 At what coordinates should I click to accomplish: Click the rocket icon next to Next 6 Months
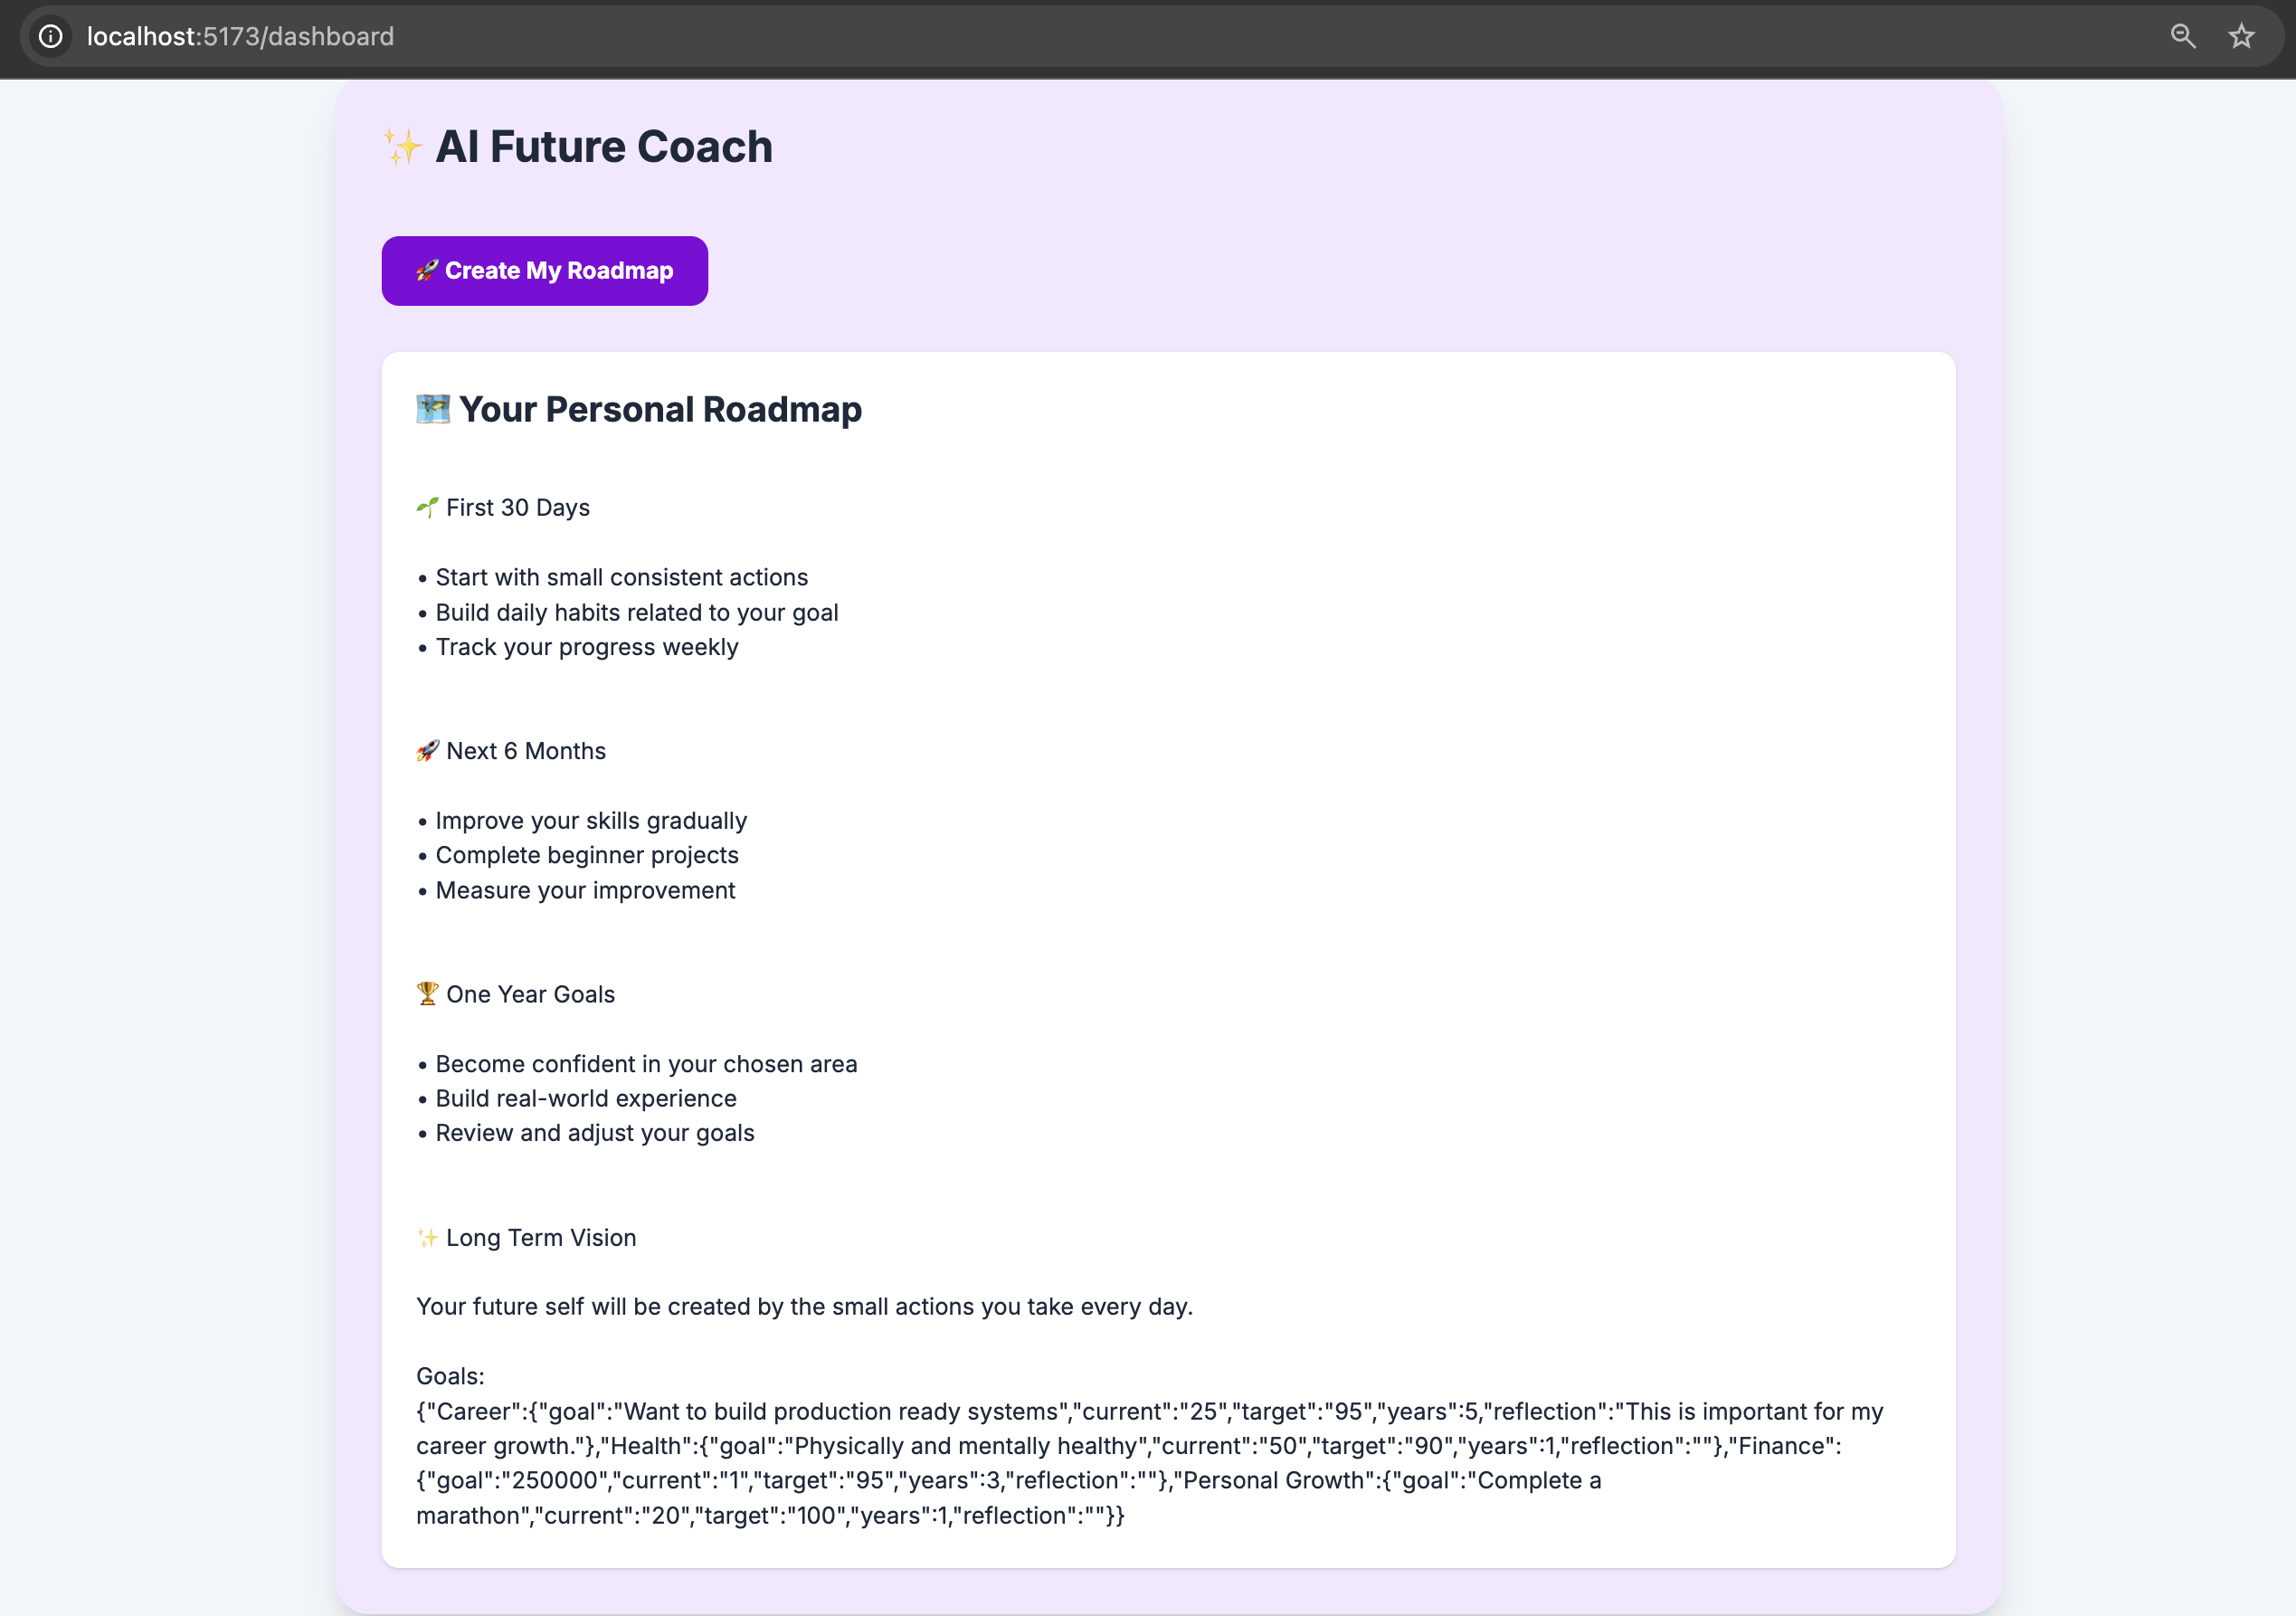pyautogui.click(x=428, y=751)
